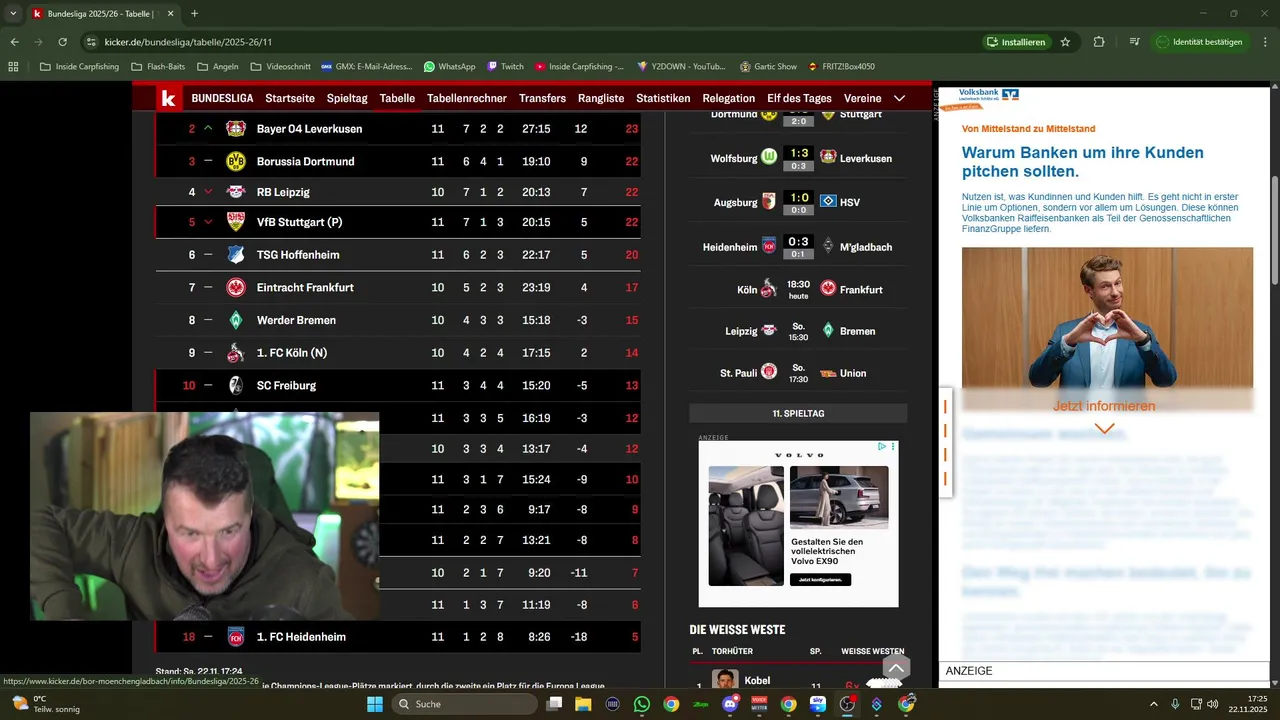The width and height of the screenshot is (1280, 720).
Task: Open the Spieltag nav item
Action: click(347, 98)
